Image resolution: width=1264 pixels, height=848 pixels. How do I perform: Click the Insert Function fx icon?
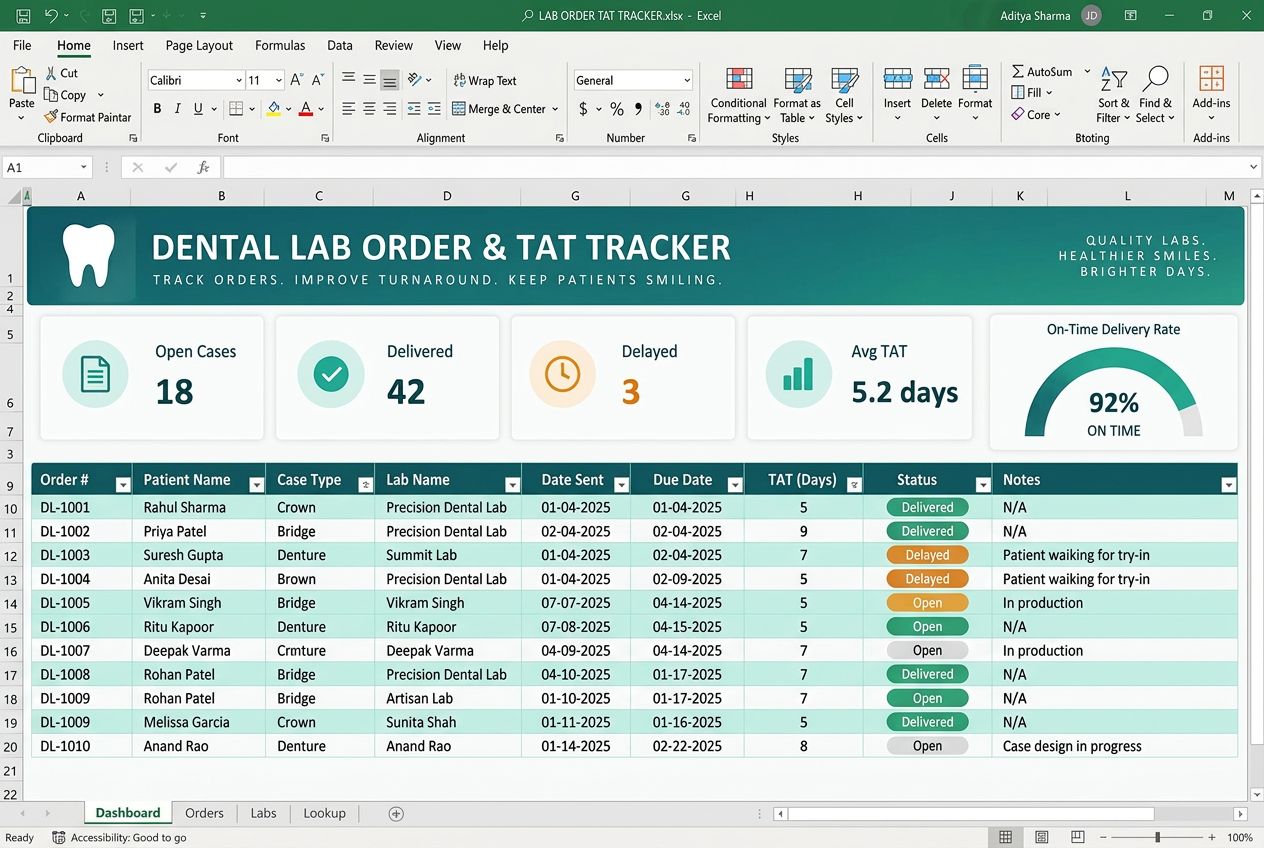tap(203, 168)
